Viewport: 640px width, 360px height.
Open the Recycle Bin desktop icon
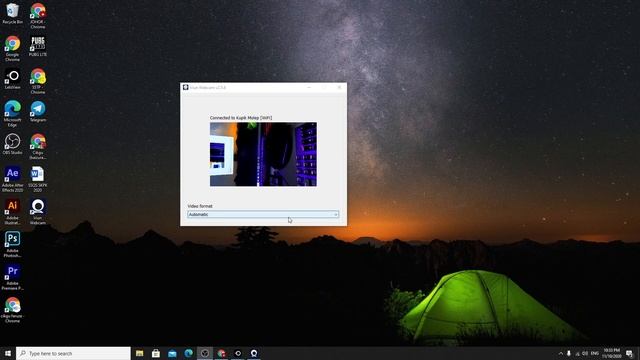[13, 13]
